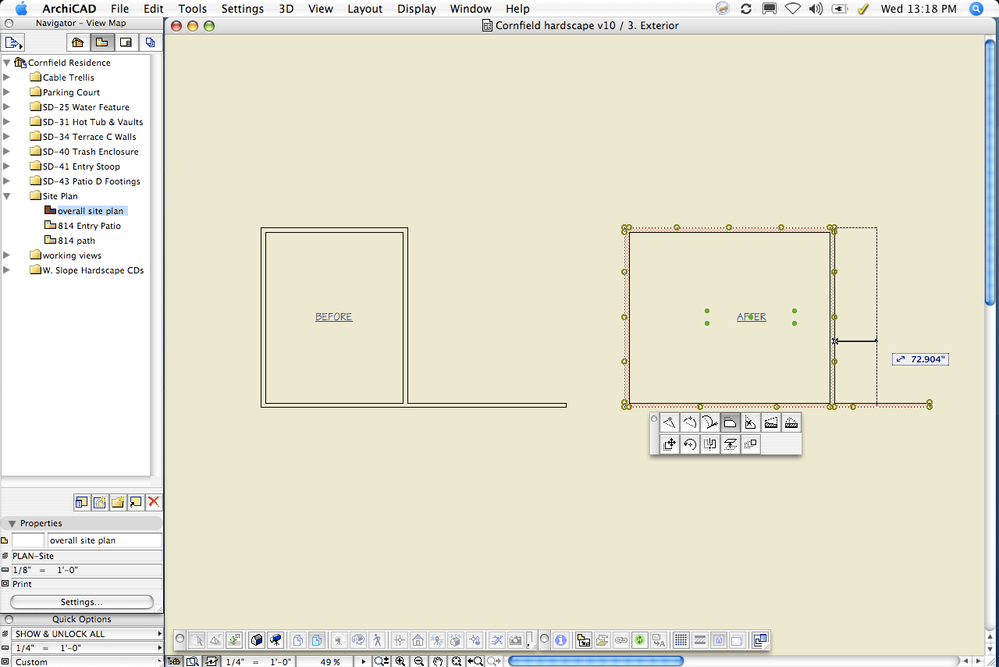Click the AFTER label link
The width and height of the screenshot is (999, 667).
click(x=752, y=317)
